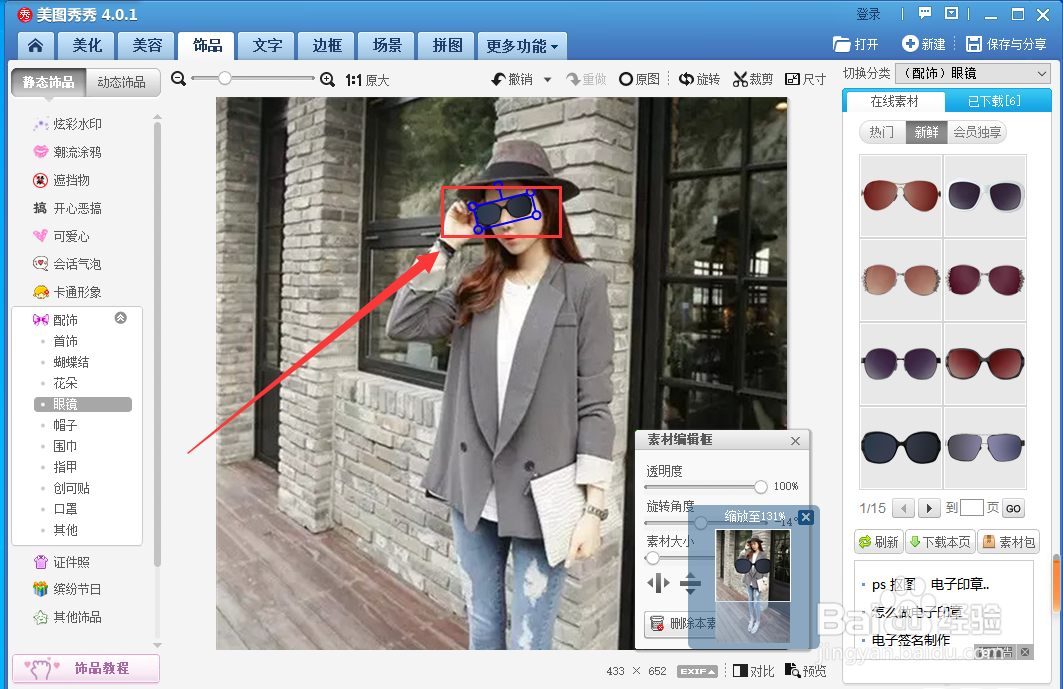Click the GO page button
The image size is (1063, 689).
coord(1014,509)
